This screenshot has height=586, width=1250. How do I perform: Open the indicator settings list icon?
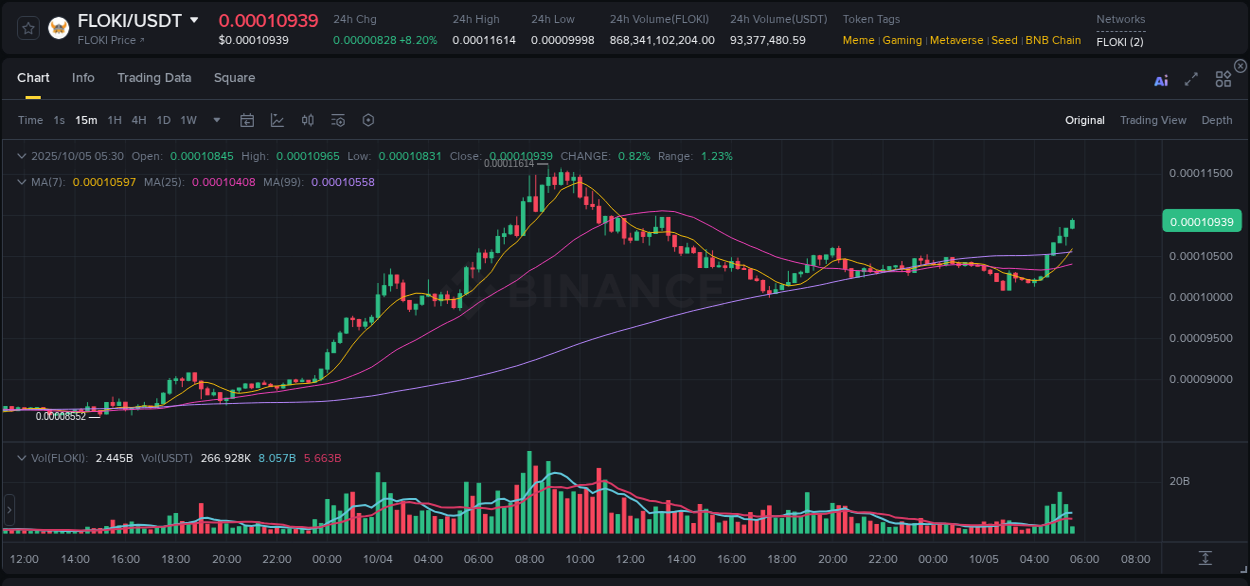coord(338,120)
